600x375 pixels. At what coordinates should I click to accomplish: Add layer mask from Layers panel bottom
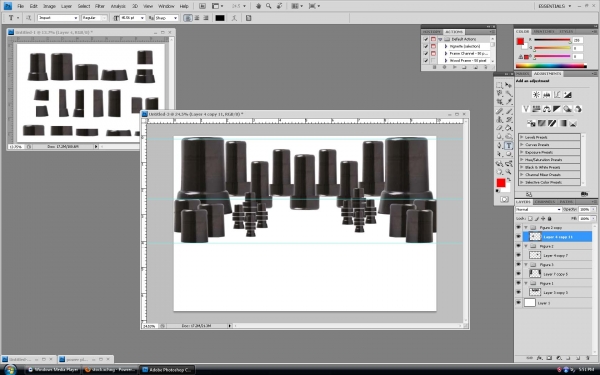pos(549,358)
